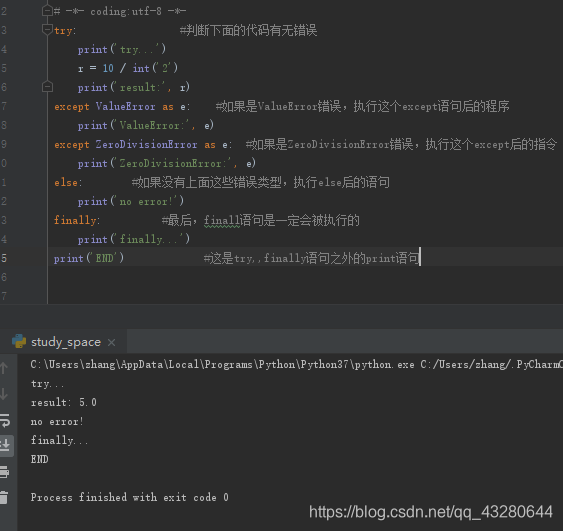Click the Python icon on study_space tab
Screen dimensions: 563x531
click(x=19, y=341)
